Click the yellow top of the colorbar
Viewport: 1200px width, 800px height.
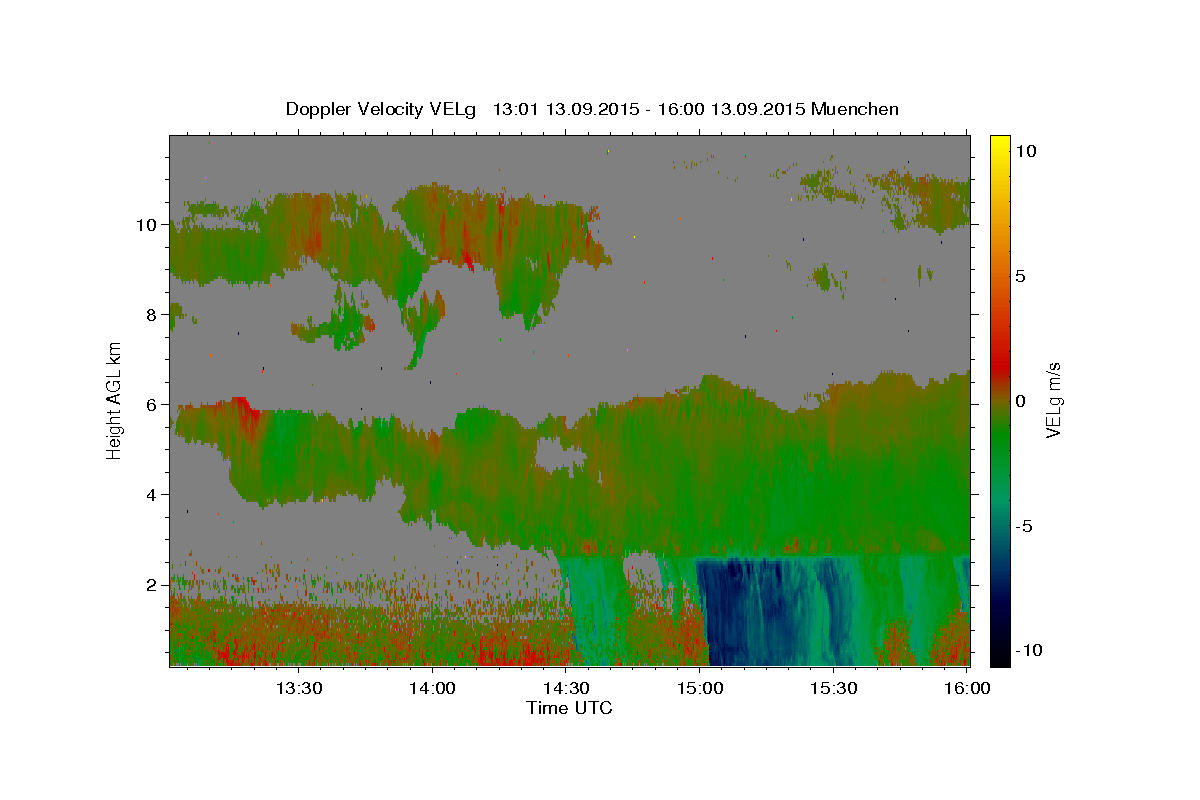(x=1000, y=145)
